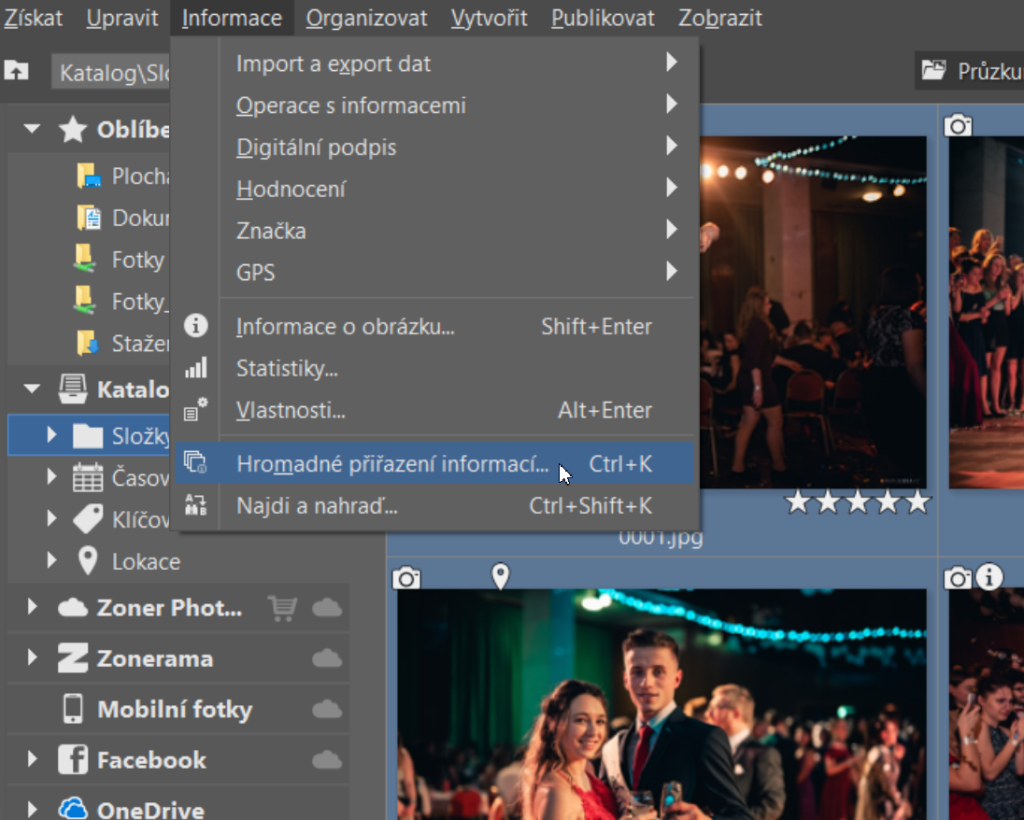The image size is (1024, 820).
Task: Expand the Klíčová slova tree node
Action: click(x=52, y=518)
